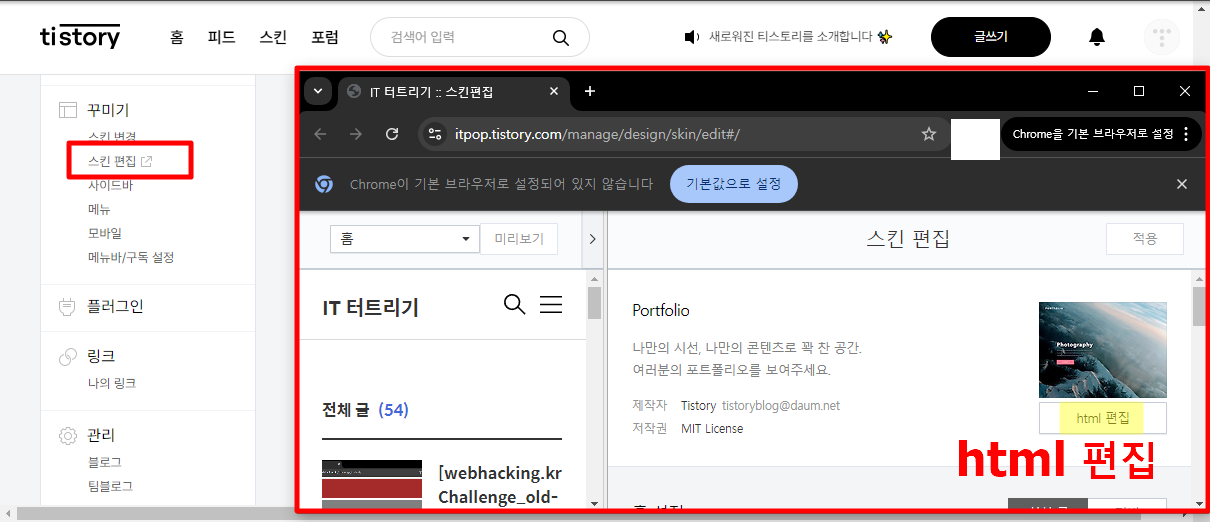This screenshot has width=1210, height=522.
Task: Open 모바일 settings link
Action: click(105, 233)
